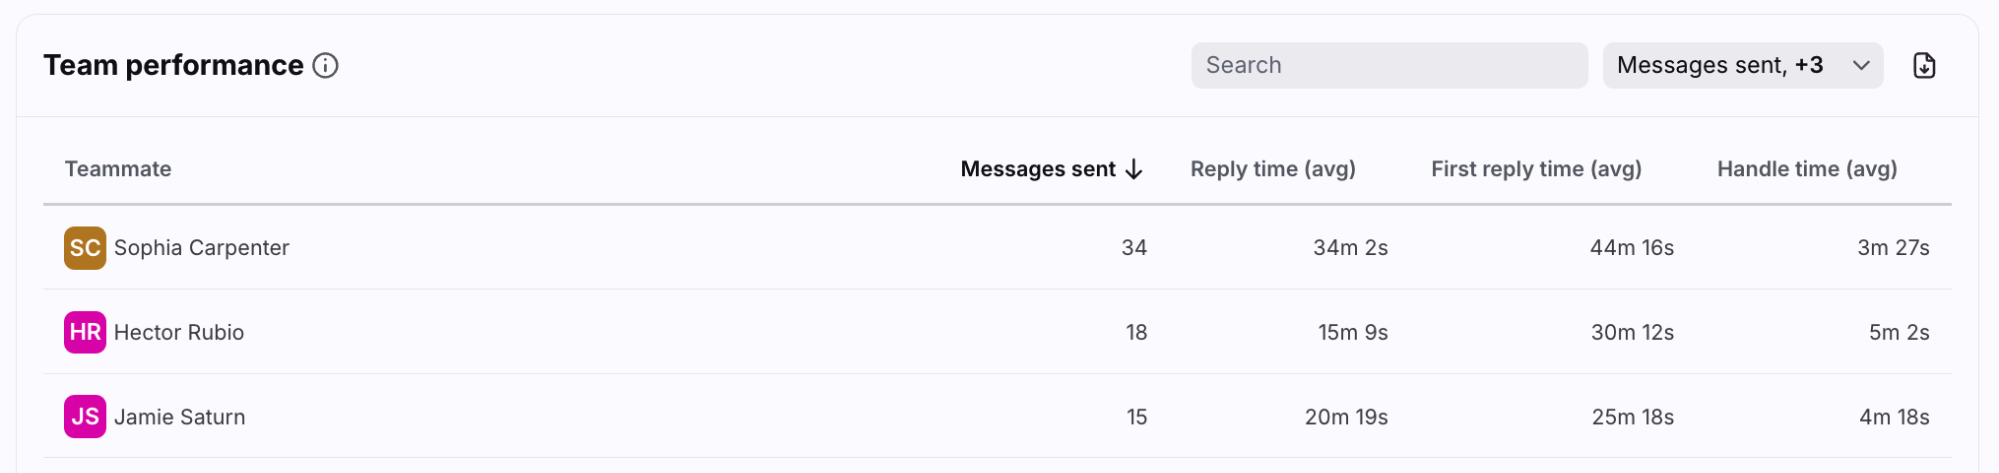
Task: Sort by First reply time (avg) column
Action: (x=1536, y=169)
